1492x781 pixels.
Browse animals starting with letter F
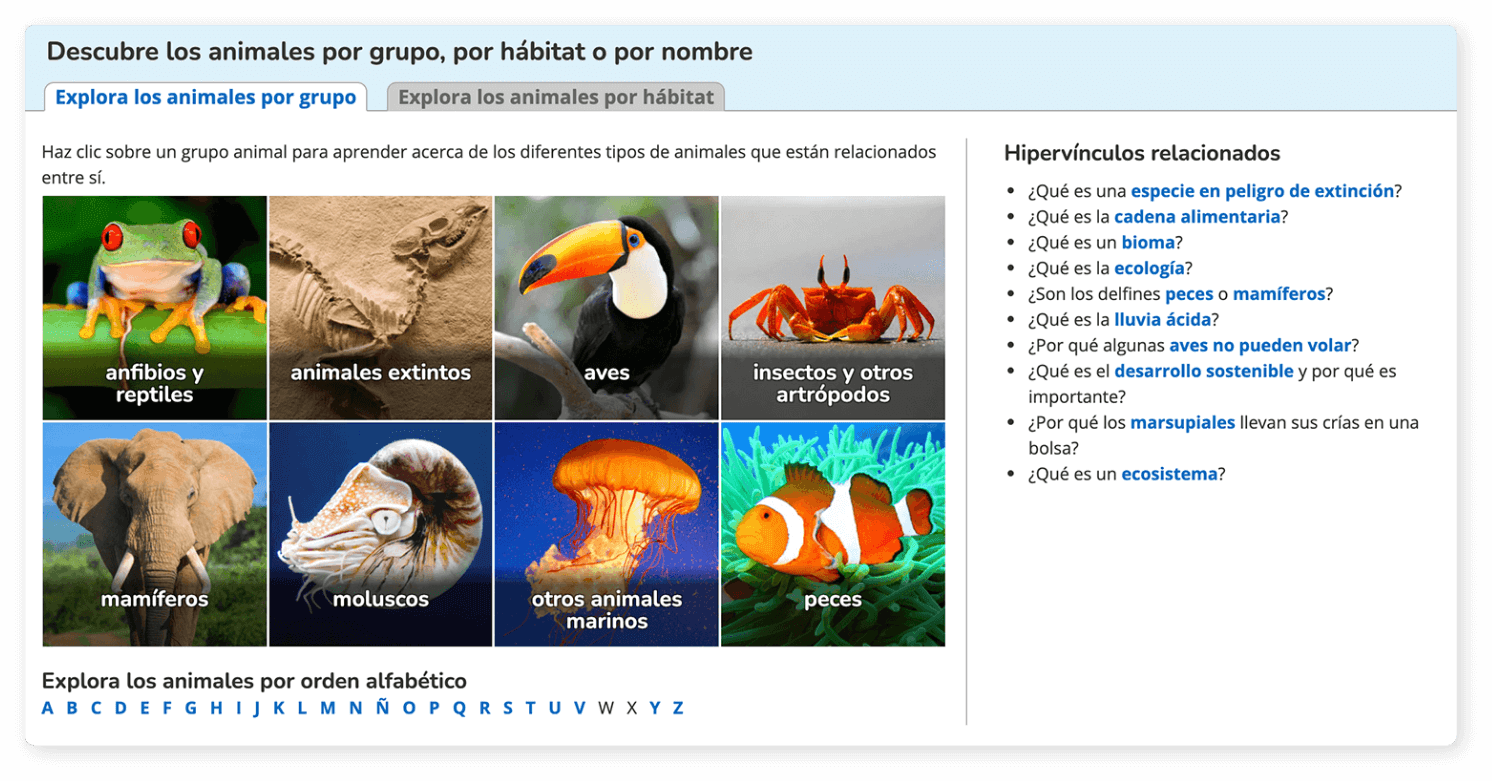point(167,708)
